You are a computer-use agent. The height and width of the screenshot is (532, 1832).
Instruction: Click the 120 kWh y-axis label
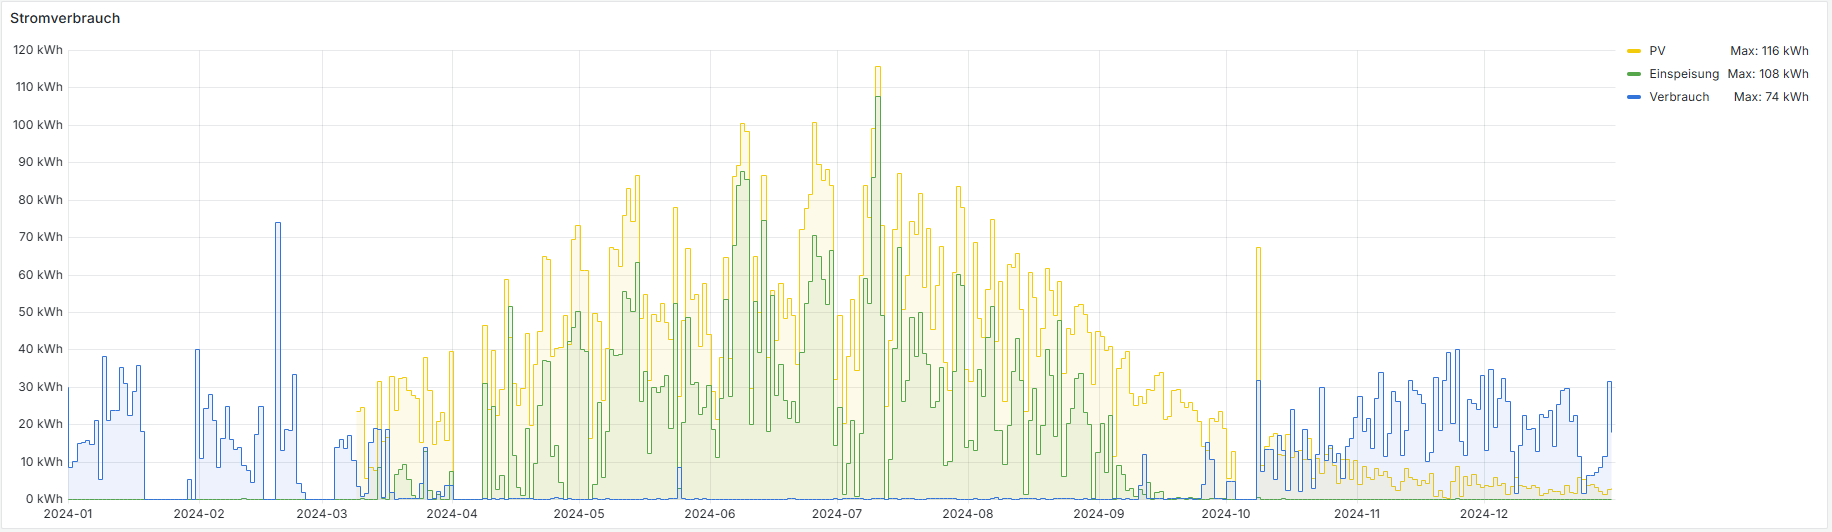pyautogui.click(x=38, y=50)
